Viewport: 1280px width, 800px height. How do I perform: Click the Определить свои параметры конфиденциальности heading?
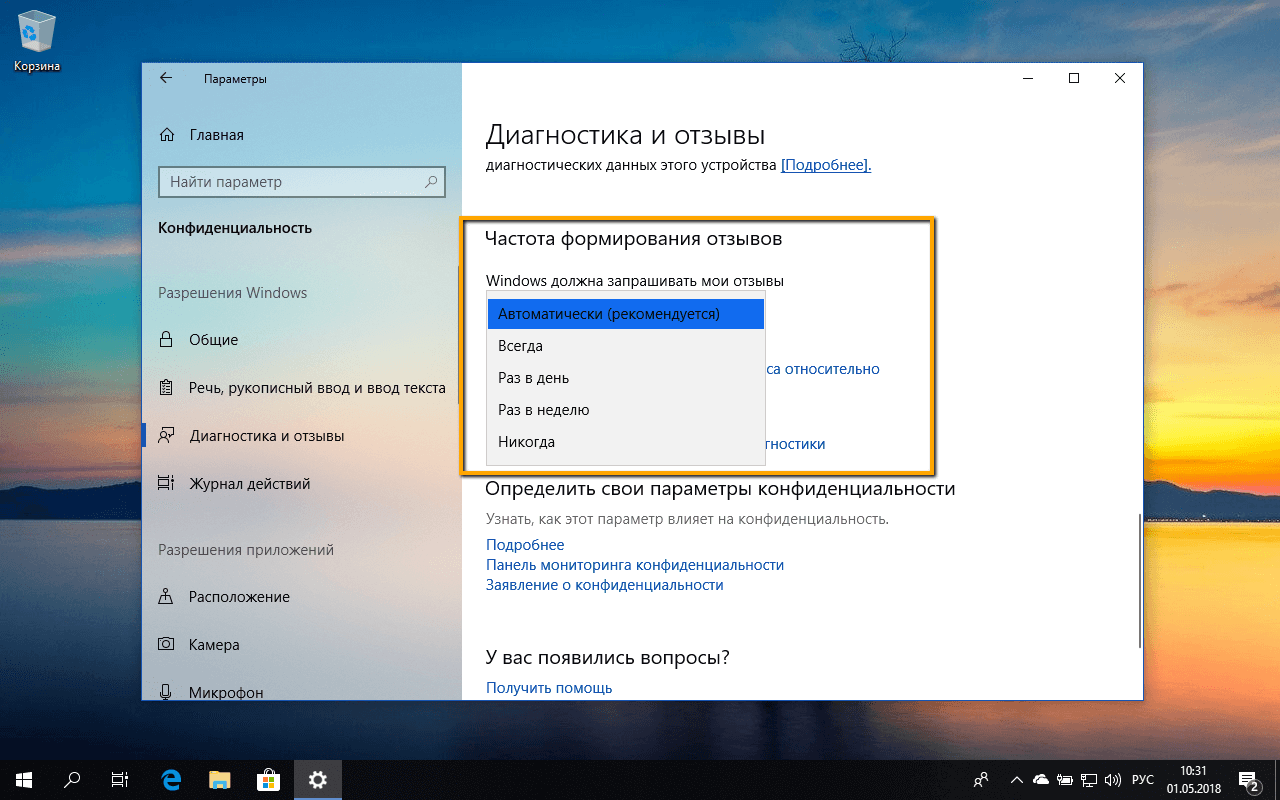[720, 489]
